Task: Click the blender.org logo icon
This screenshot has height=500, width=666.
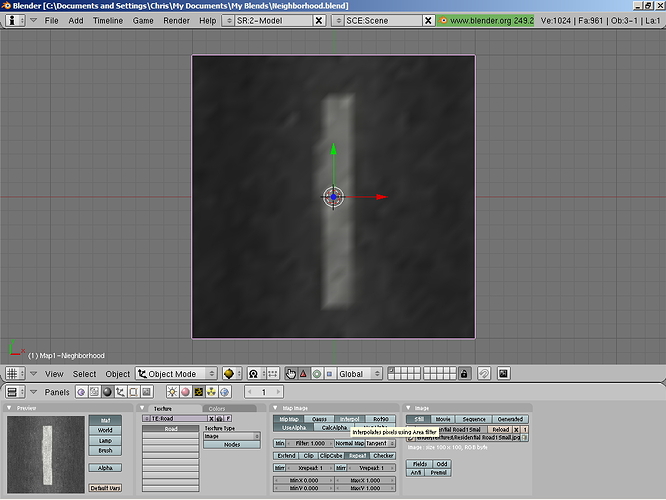Action: click(443, 20)
